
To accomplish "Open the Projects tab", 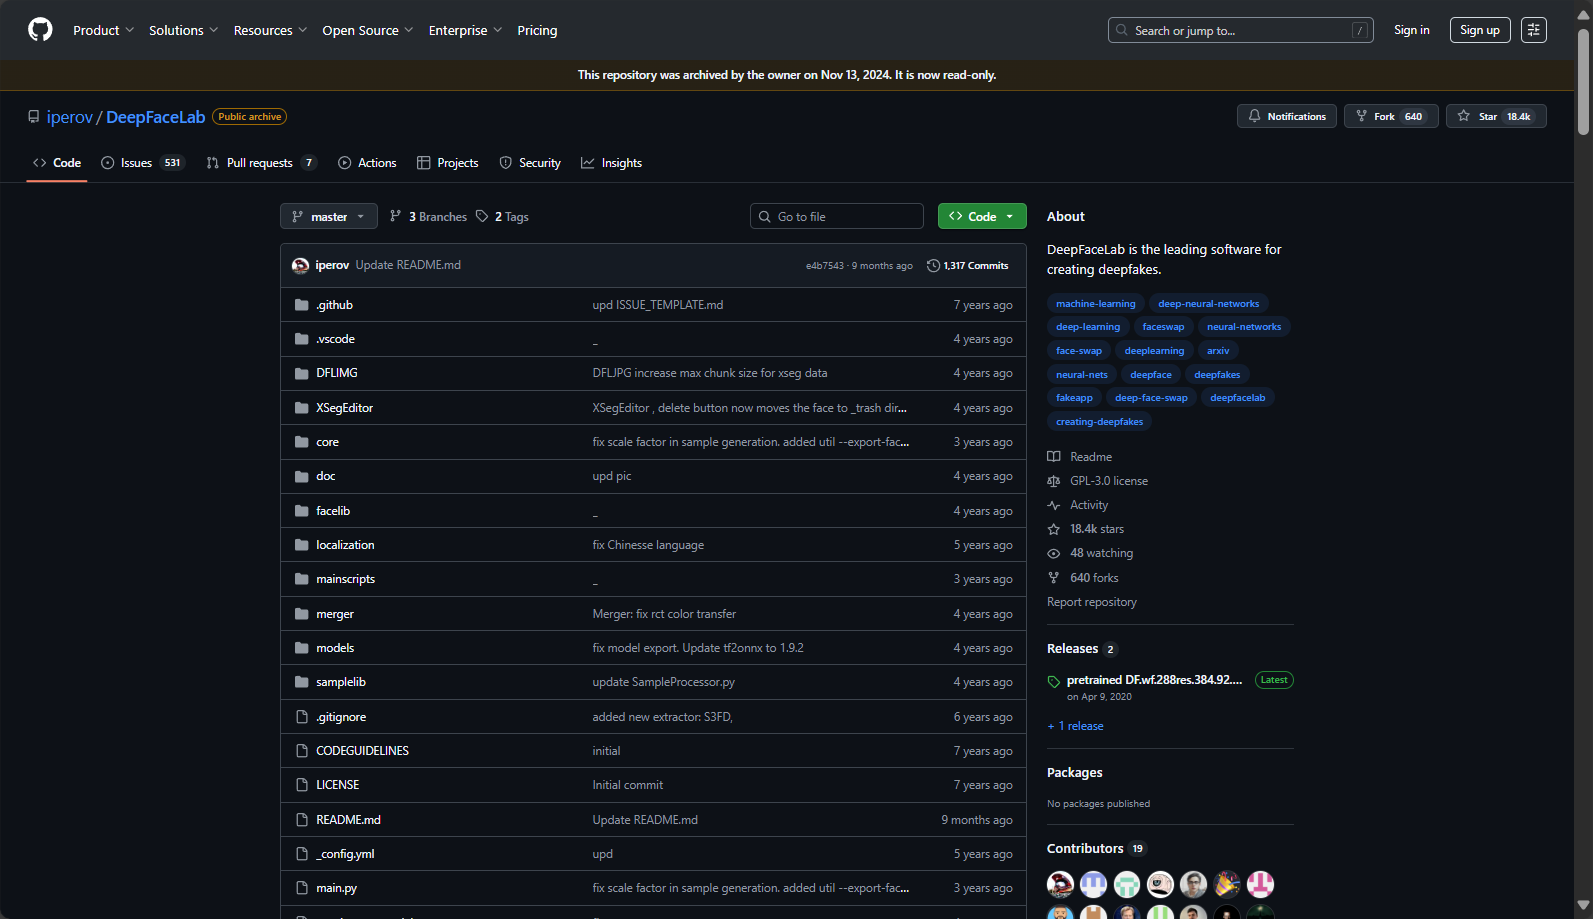I will (x=448, y=163).
